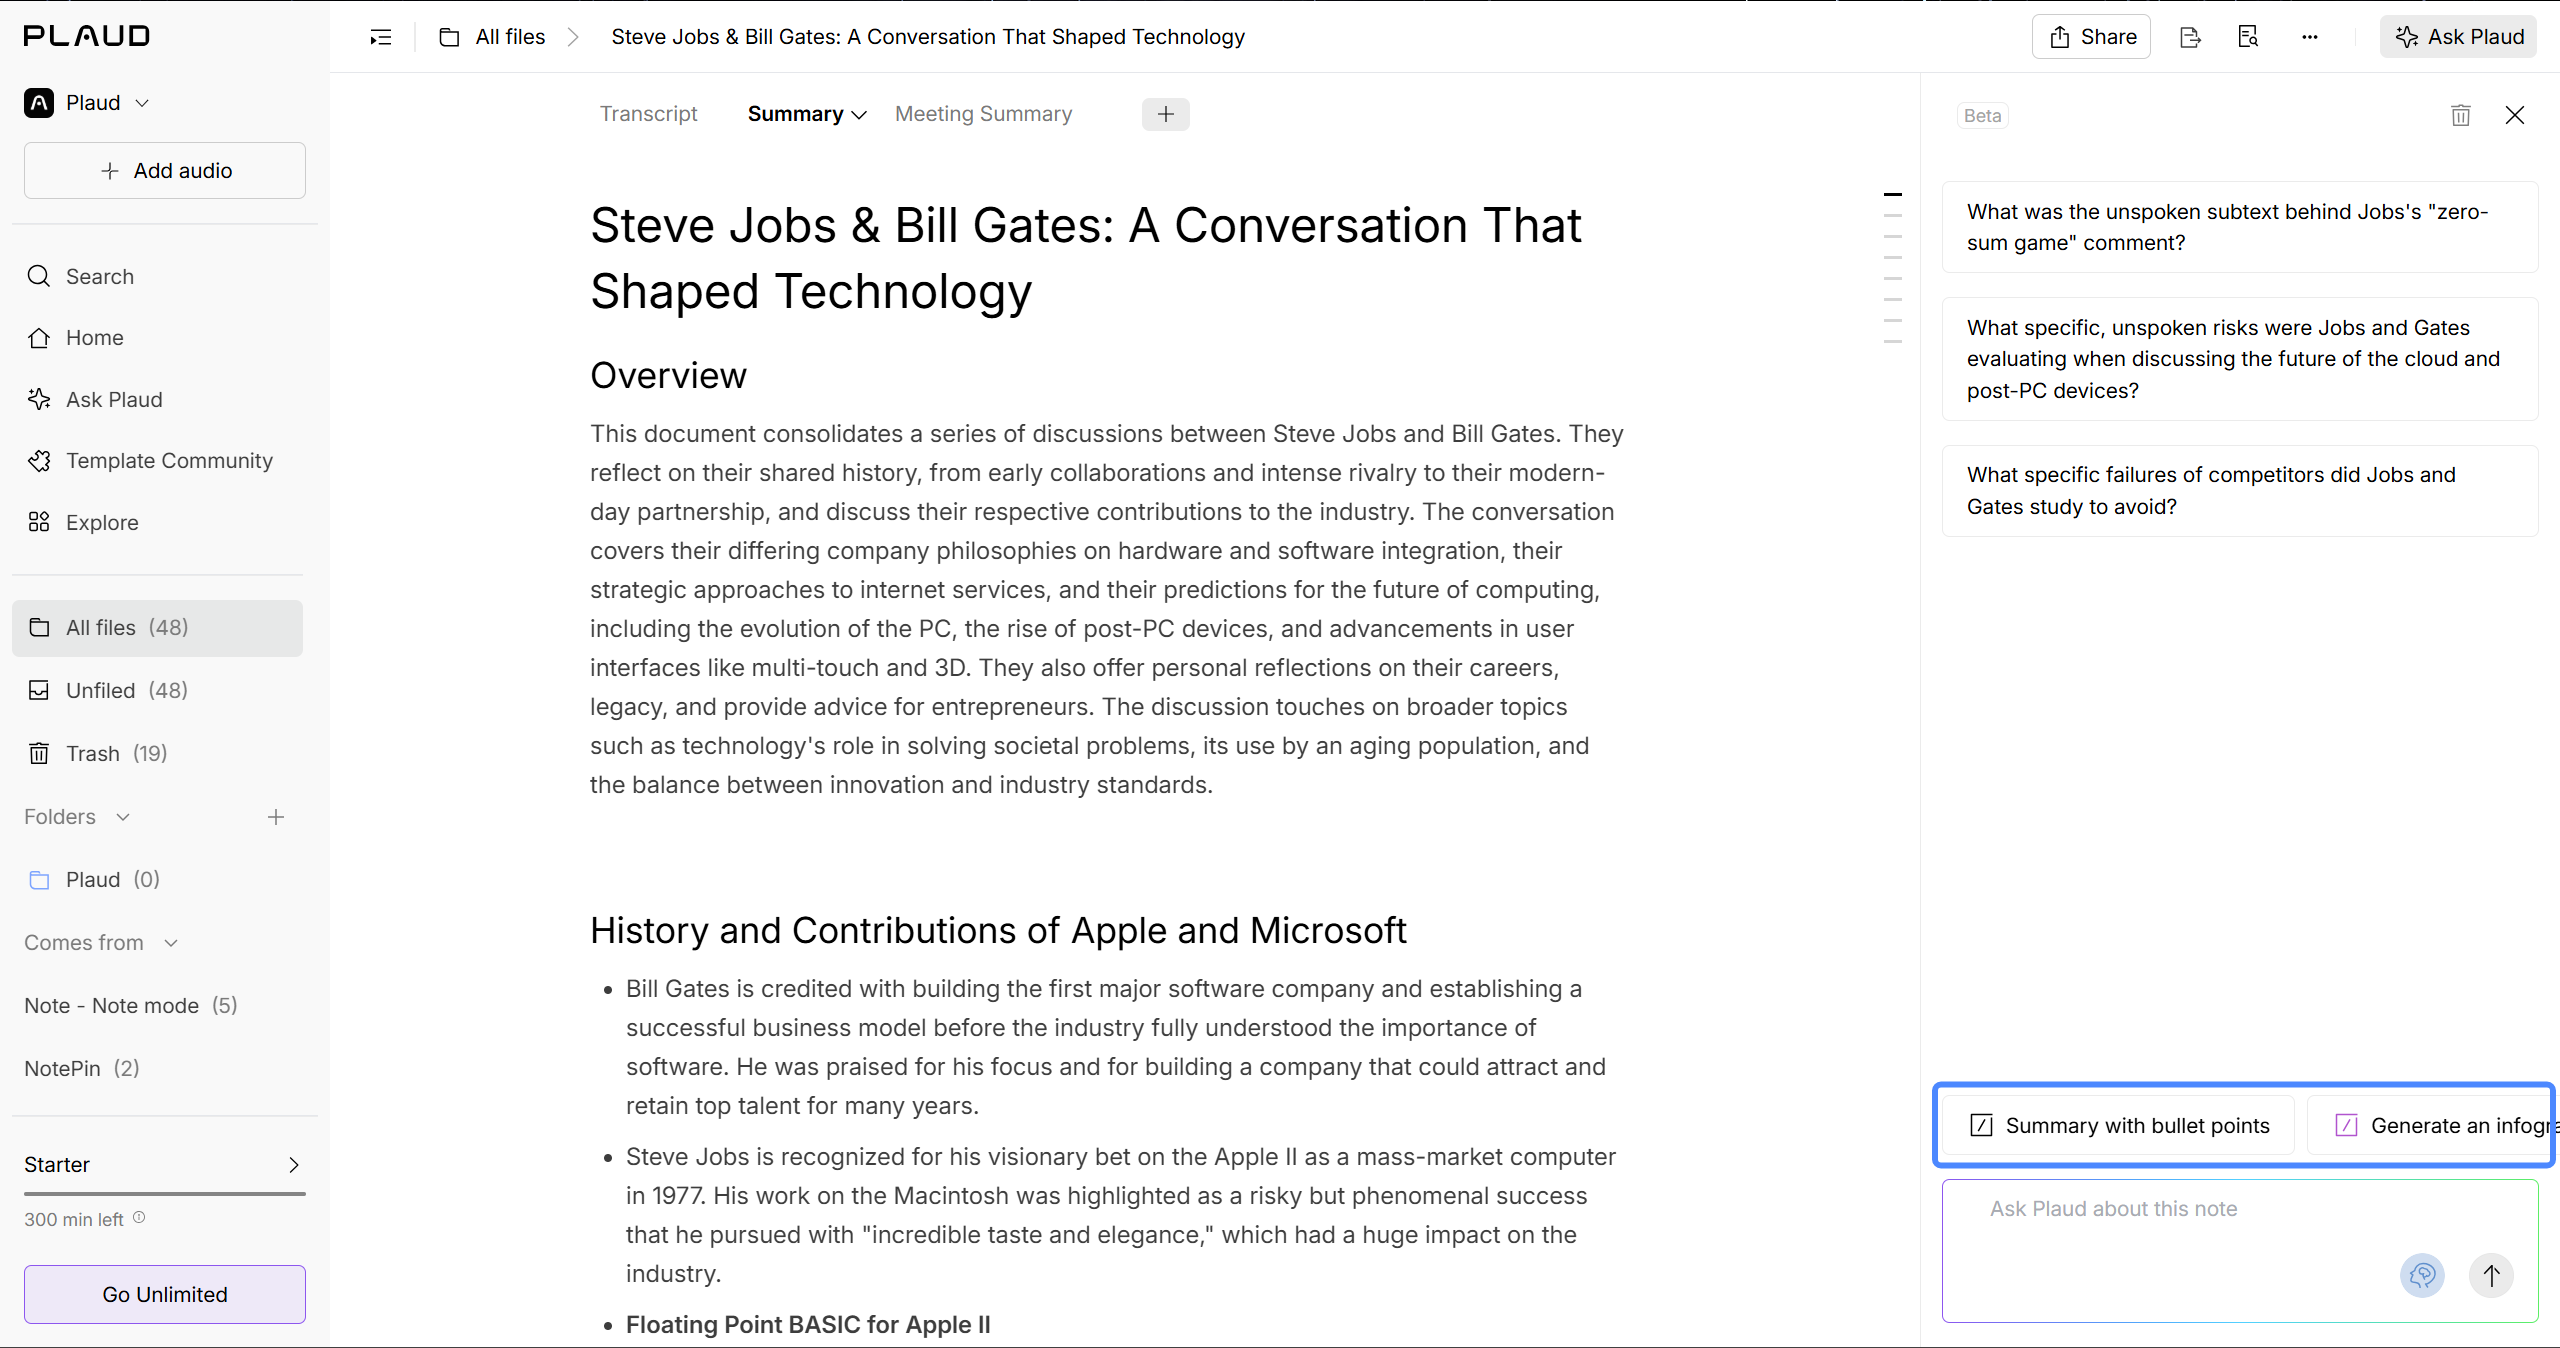This screenshot has height=1348, width=2560.
Task: Click the Explore grid icon
Action: pyautogui.click(x=39, y=522)
